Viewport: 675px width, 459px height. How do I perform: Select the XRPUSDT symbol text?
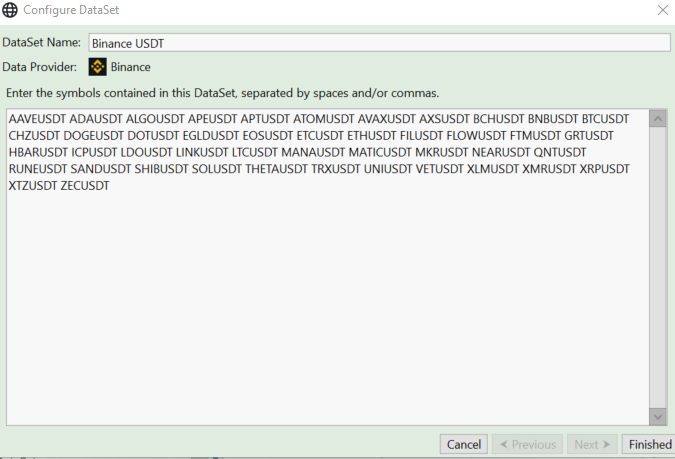pyautogui.click(x=605, y=169)
